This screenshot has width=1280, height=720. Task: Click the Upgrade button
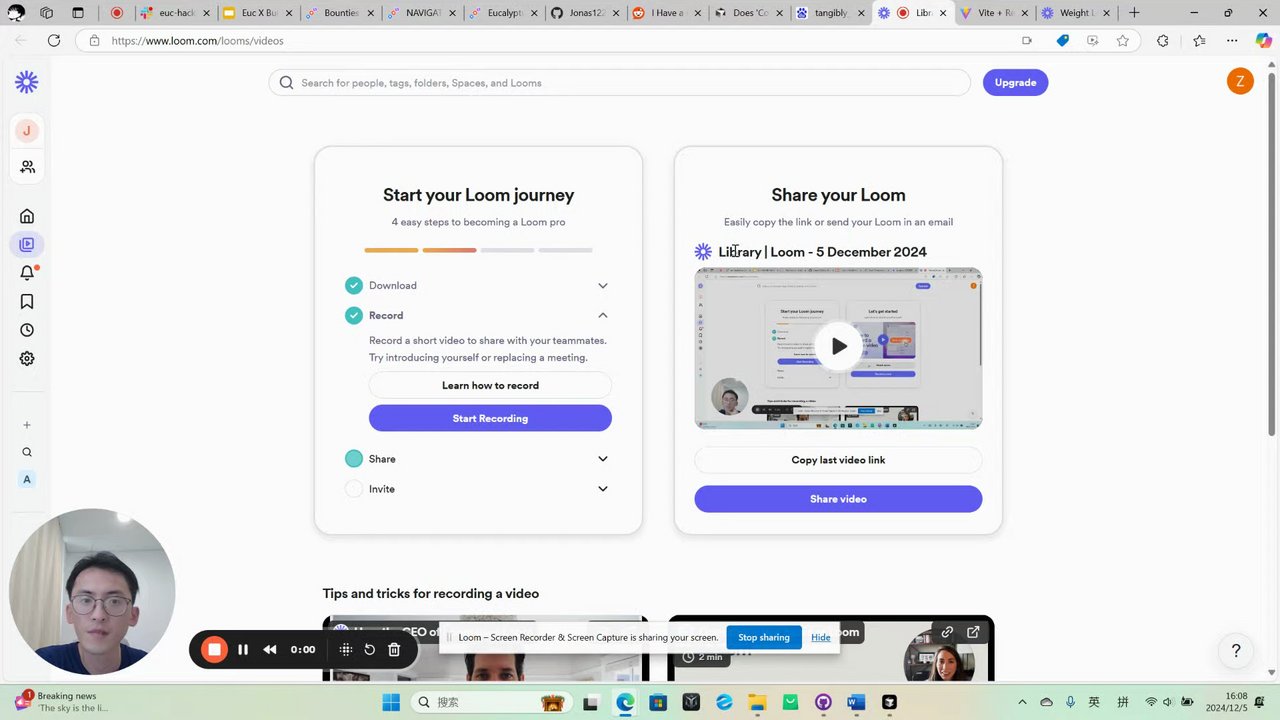1015,82
